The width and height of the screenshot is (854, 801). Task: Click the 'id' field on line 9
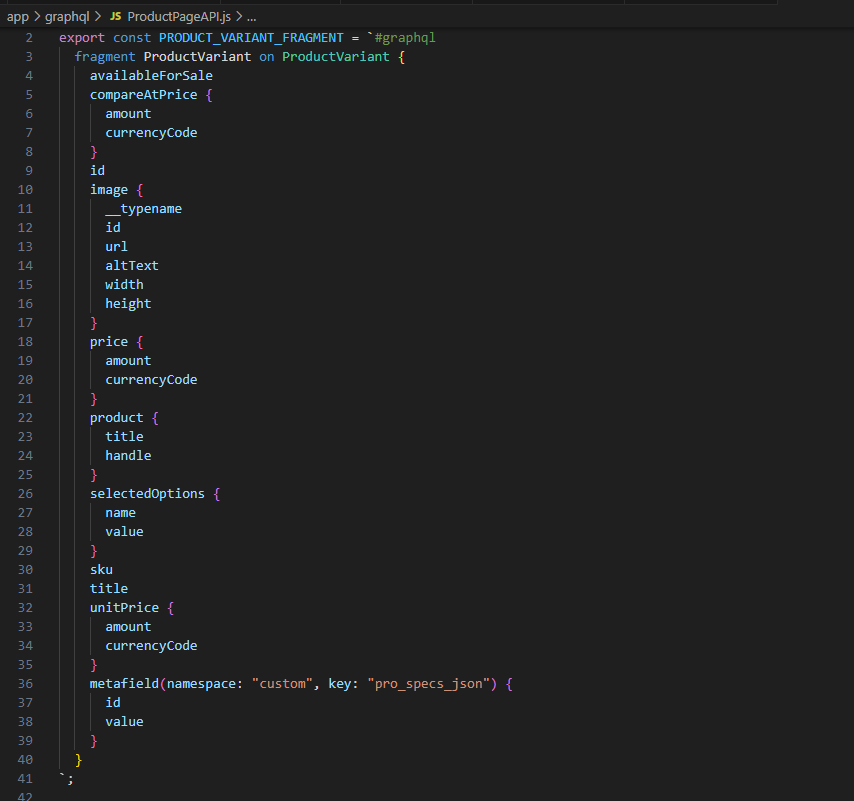97,170
